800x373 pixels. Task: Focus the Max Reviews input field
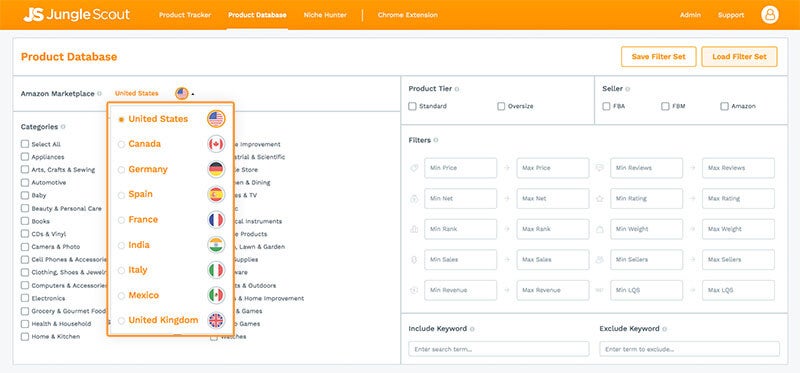tap(738, 168)
